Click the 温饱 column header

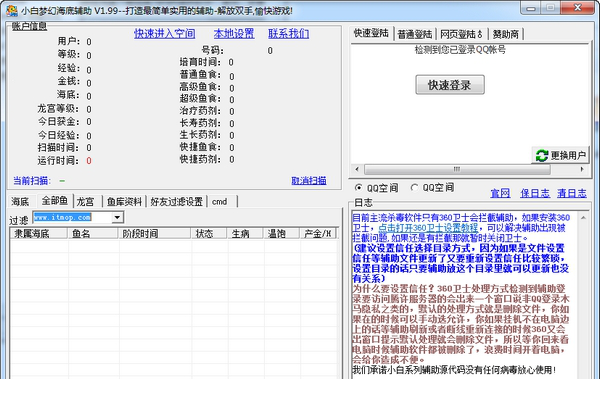[x=281, y=233]
